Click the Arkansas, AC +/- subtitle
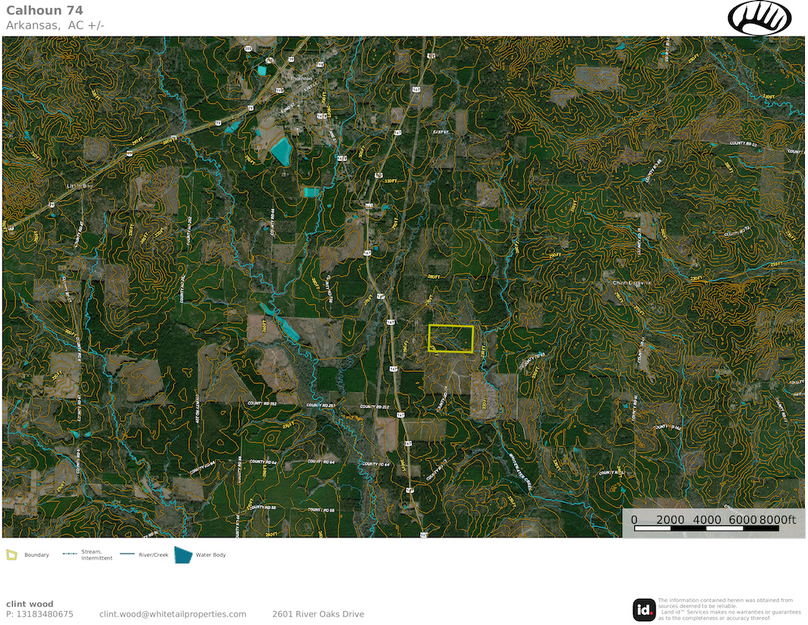This screenshot has height=625, width=808. (55, 24)
